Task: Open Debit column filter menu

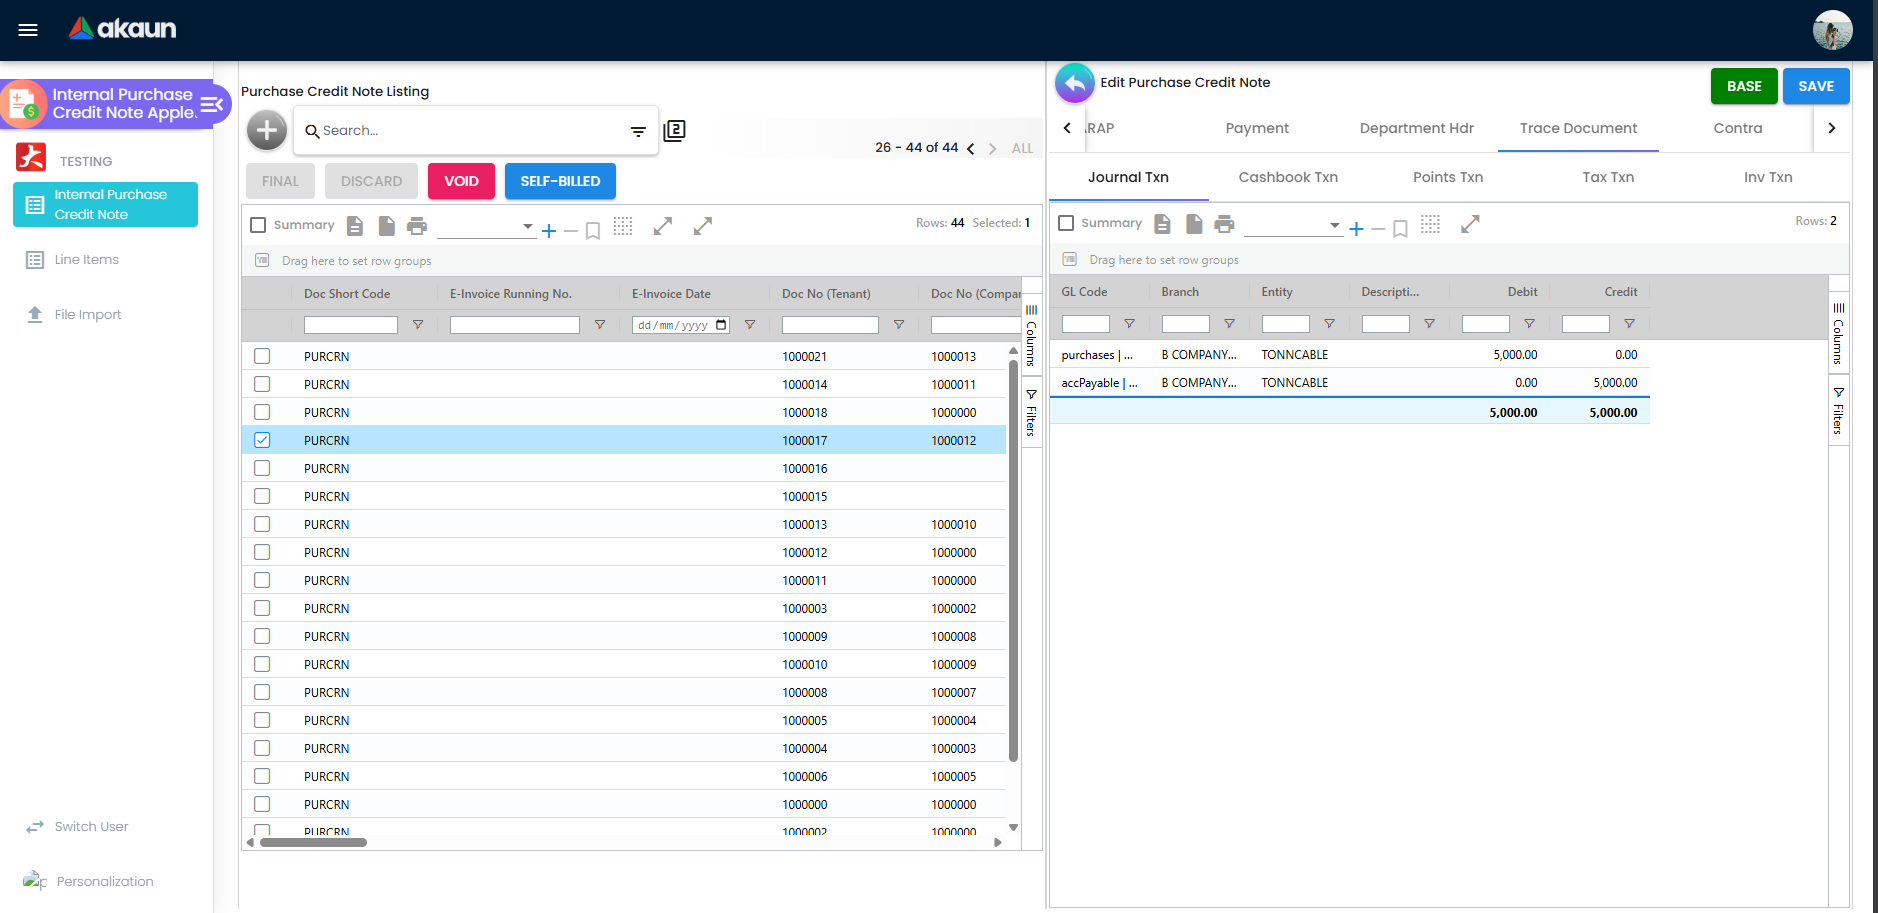Action: (1529, 324)
